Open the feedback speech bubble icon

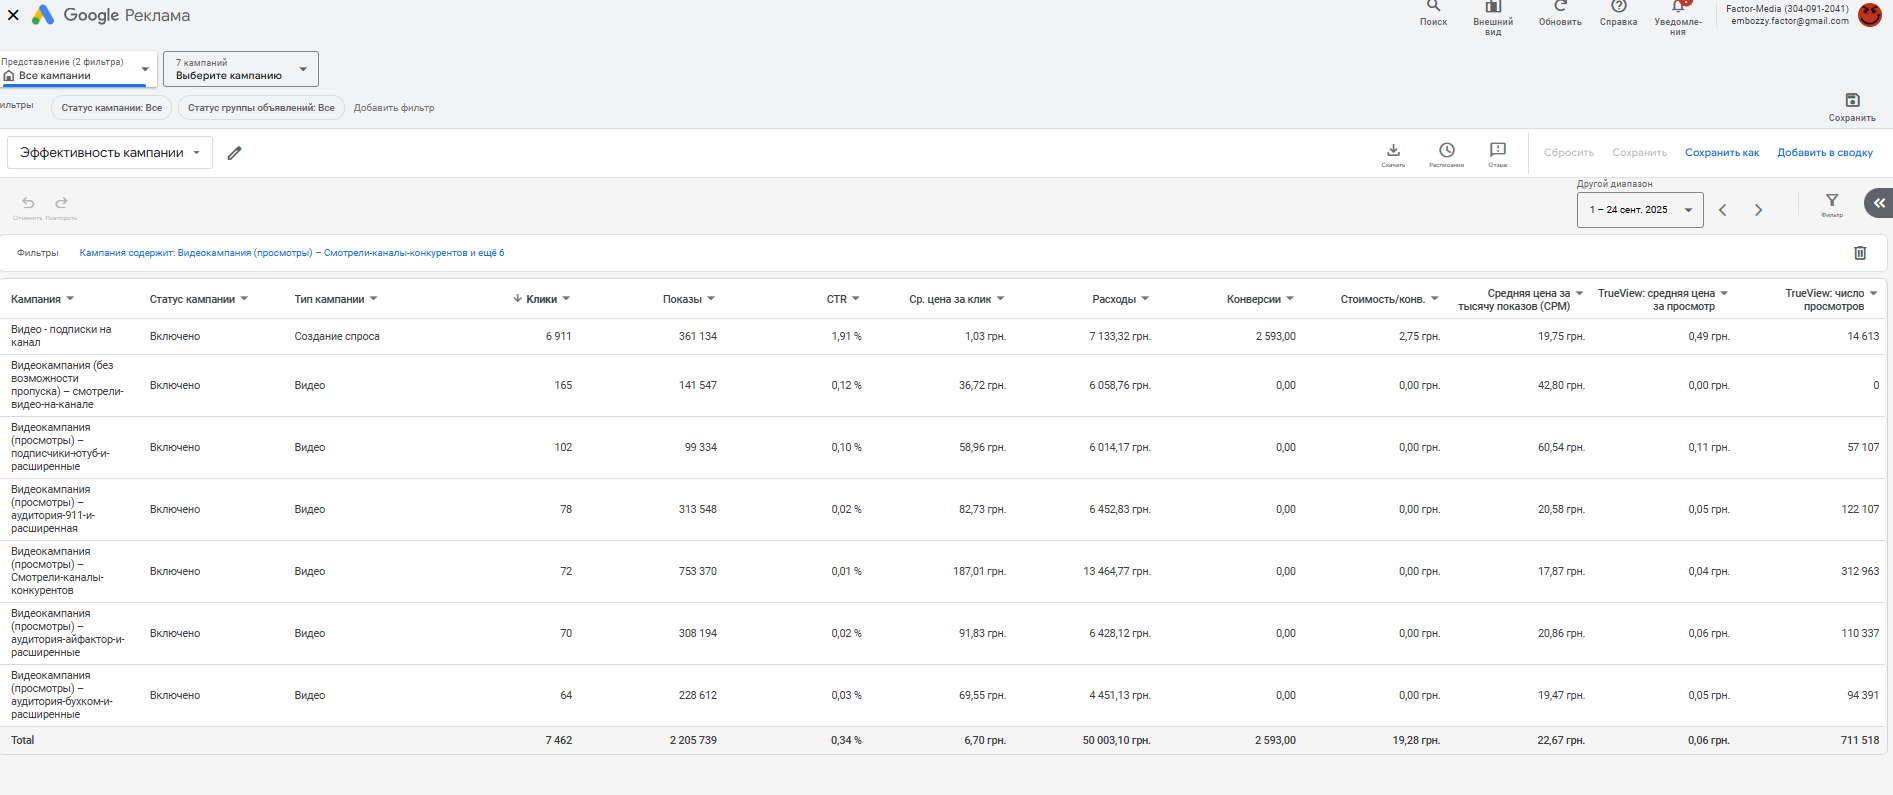tap(1497, 151)
